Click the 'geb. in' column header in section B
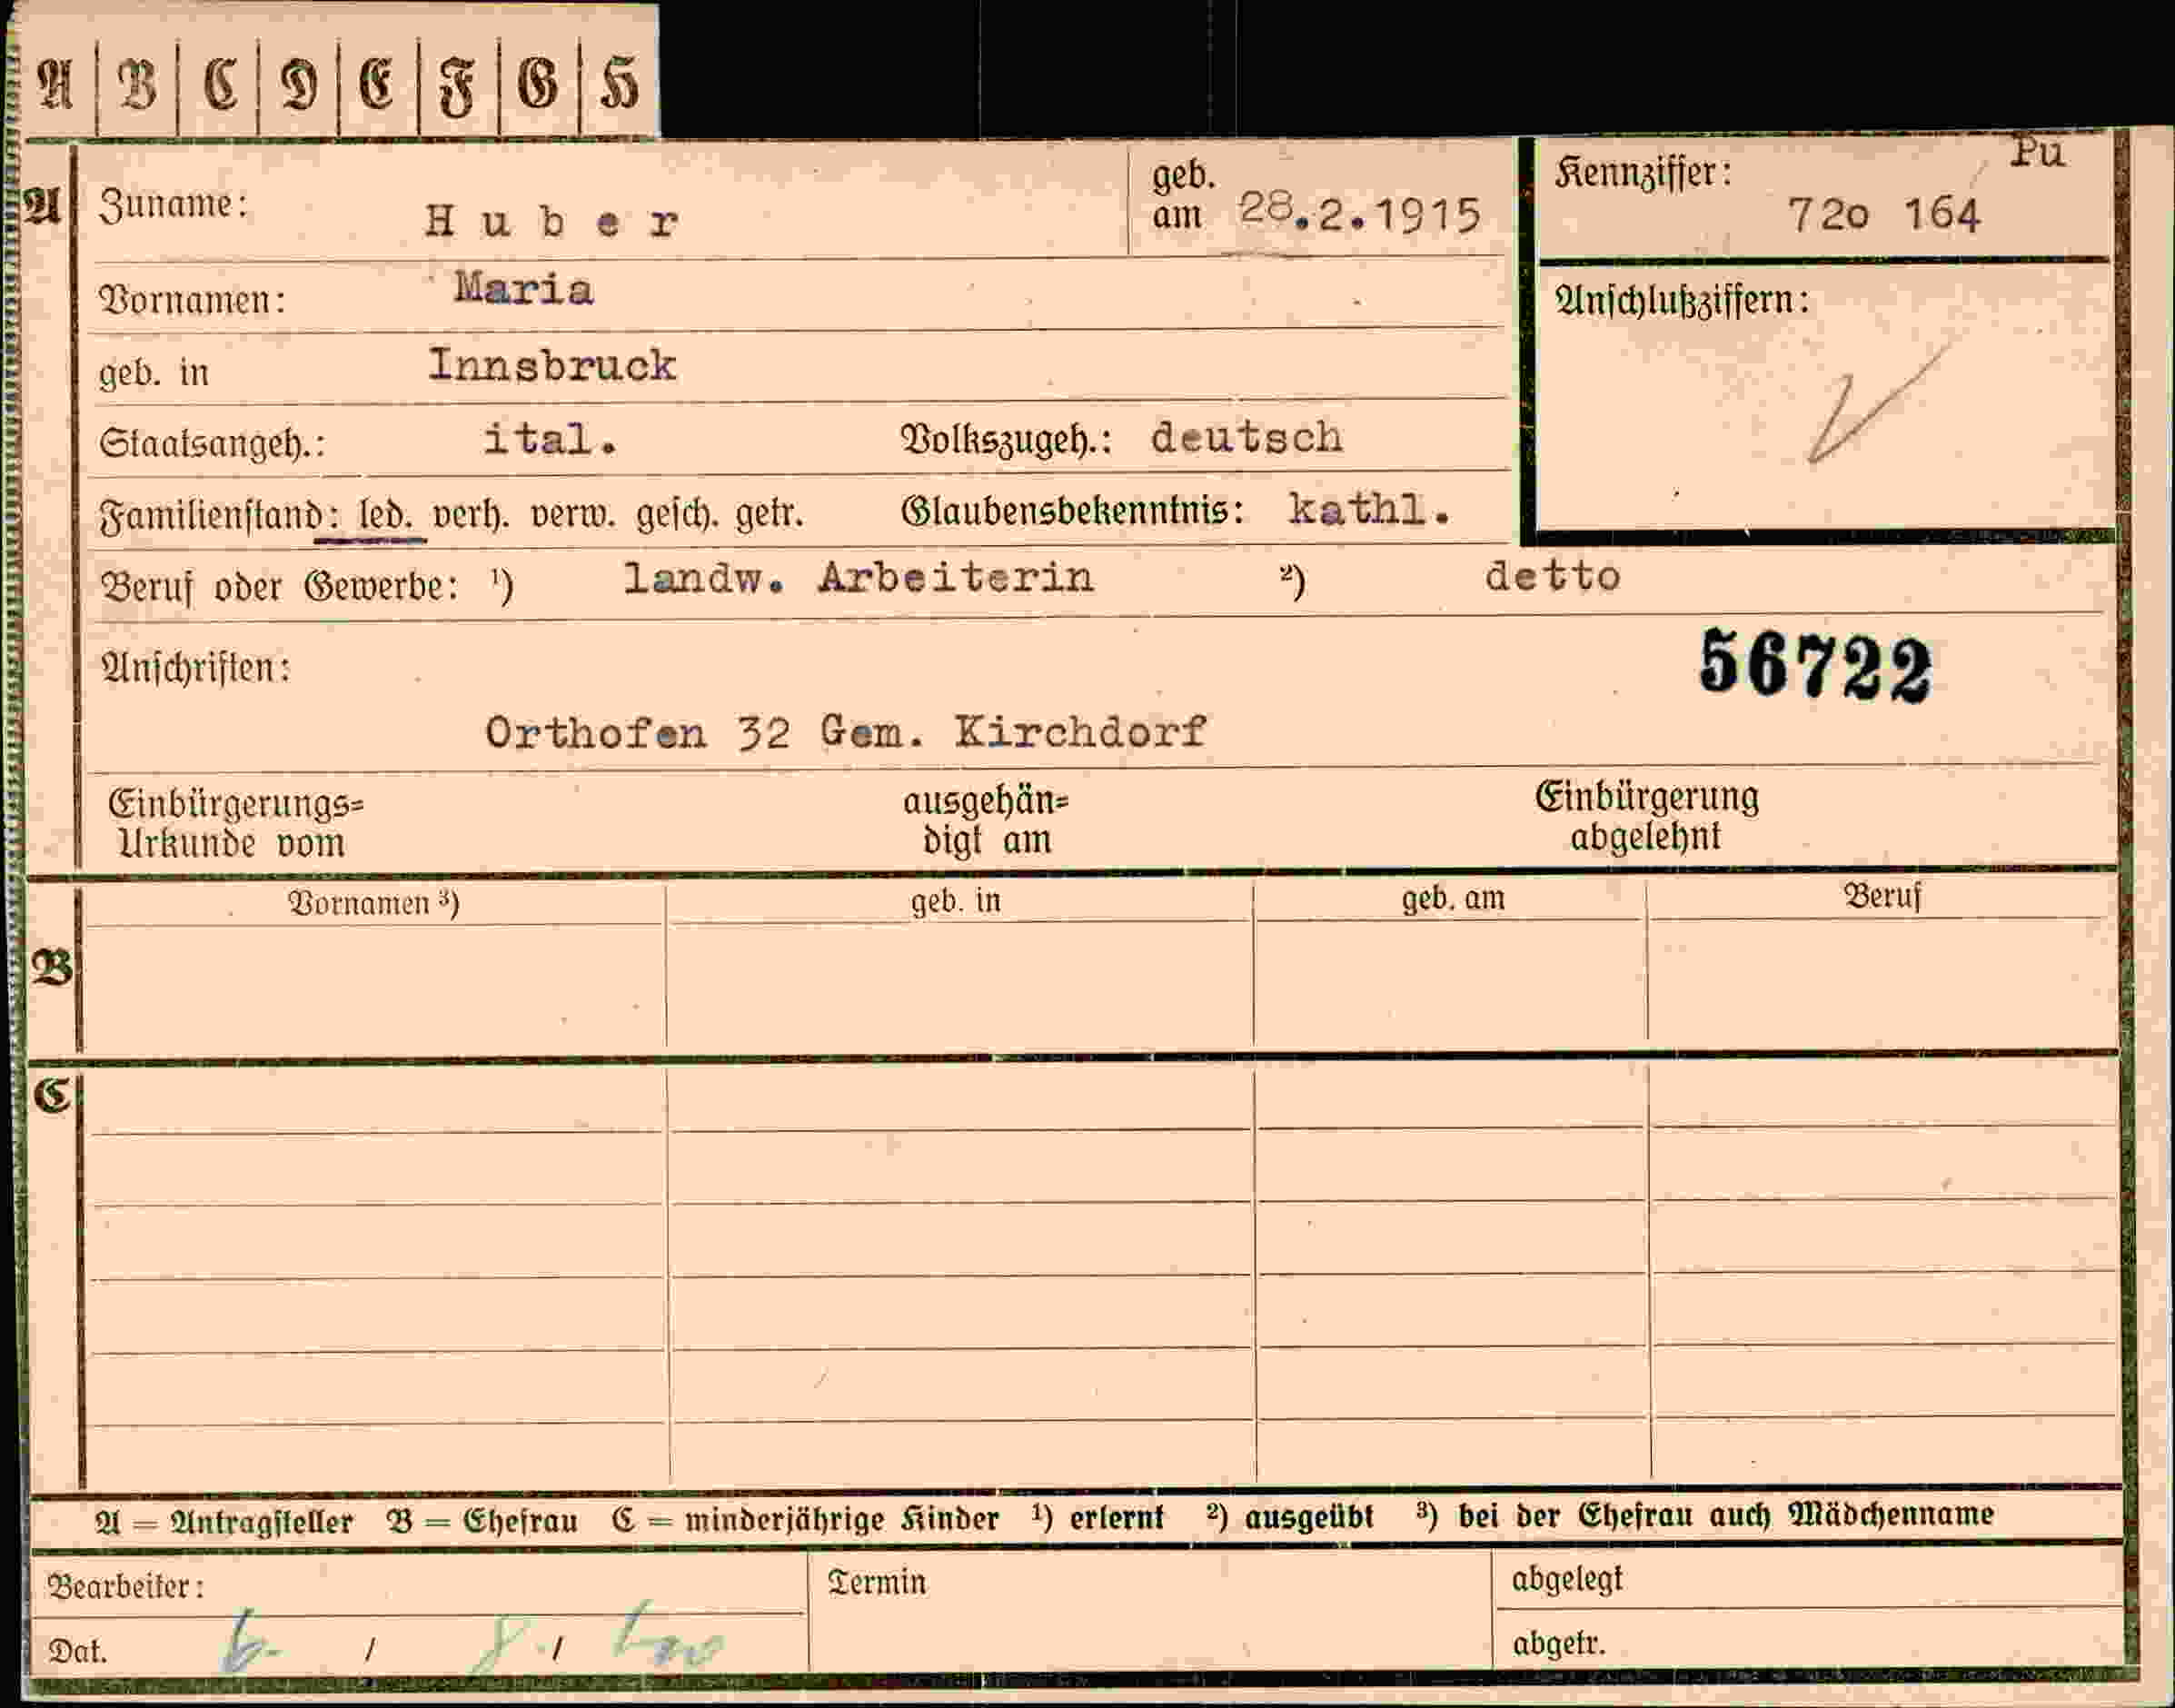Screen dimensions: 2175x1708 [x=956, y=902]
